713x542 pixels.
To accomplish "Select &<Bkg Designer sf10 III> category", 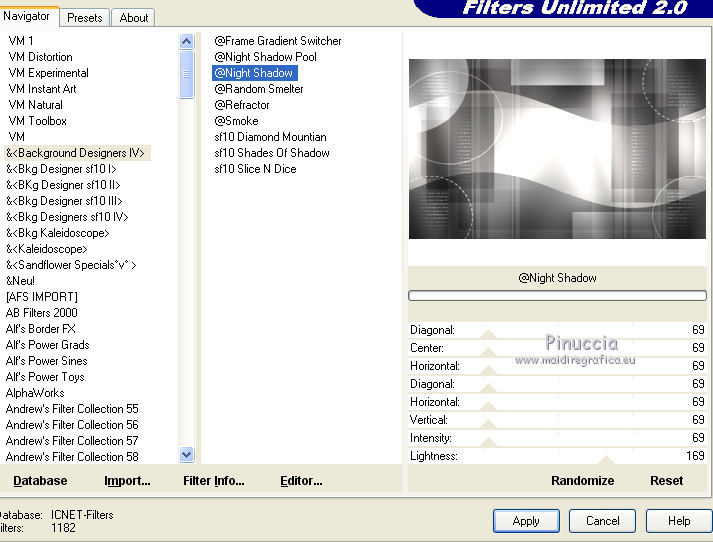I will 64,201.
